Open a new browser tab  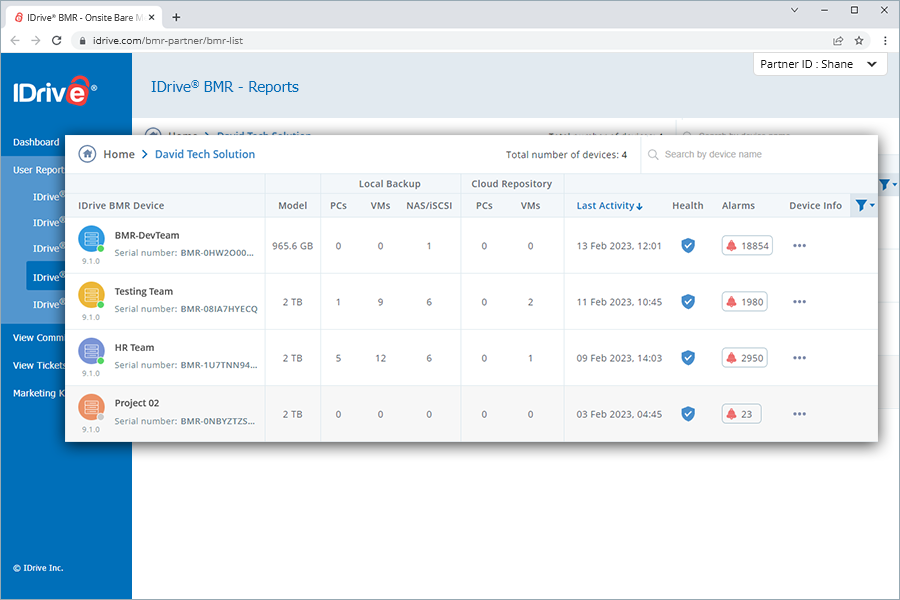pos(176,17)
